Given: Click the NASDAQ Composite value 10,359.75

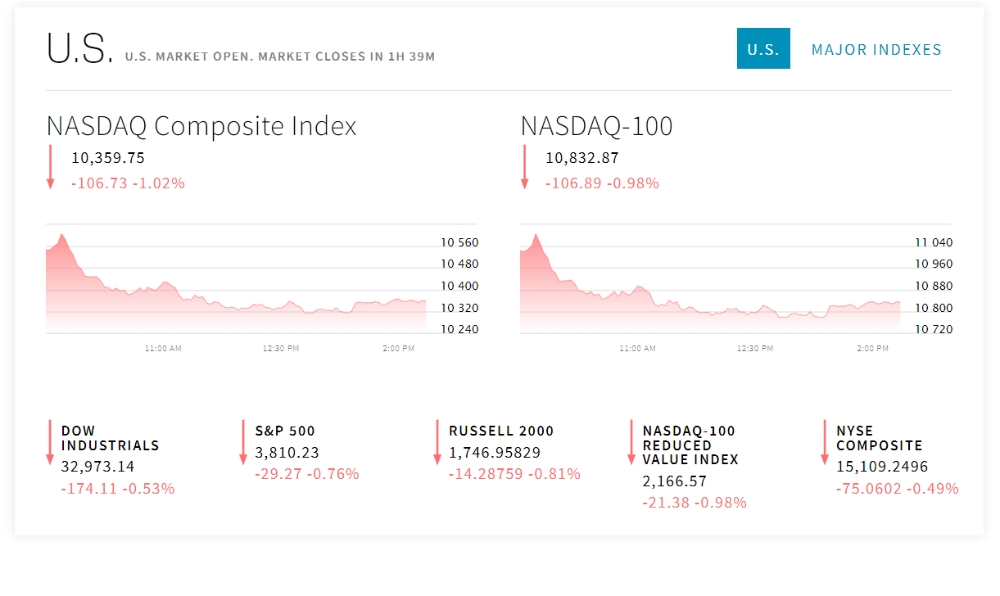Looking at the screenshot, I should click(x=108, y=158).
